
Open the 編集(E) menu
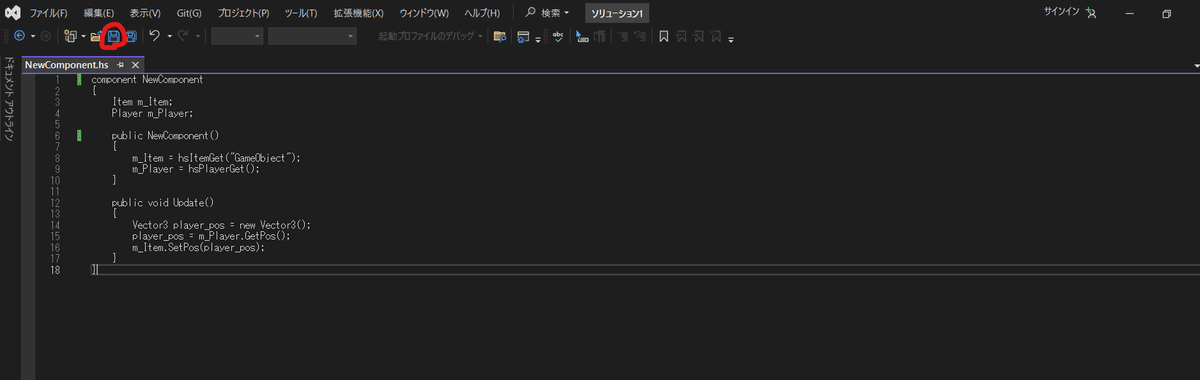click(x=98, y=14)
